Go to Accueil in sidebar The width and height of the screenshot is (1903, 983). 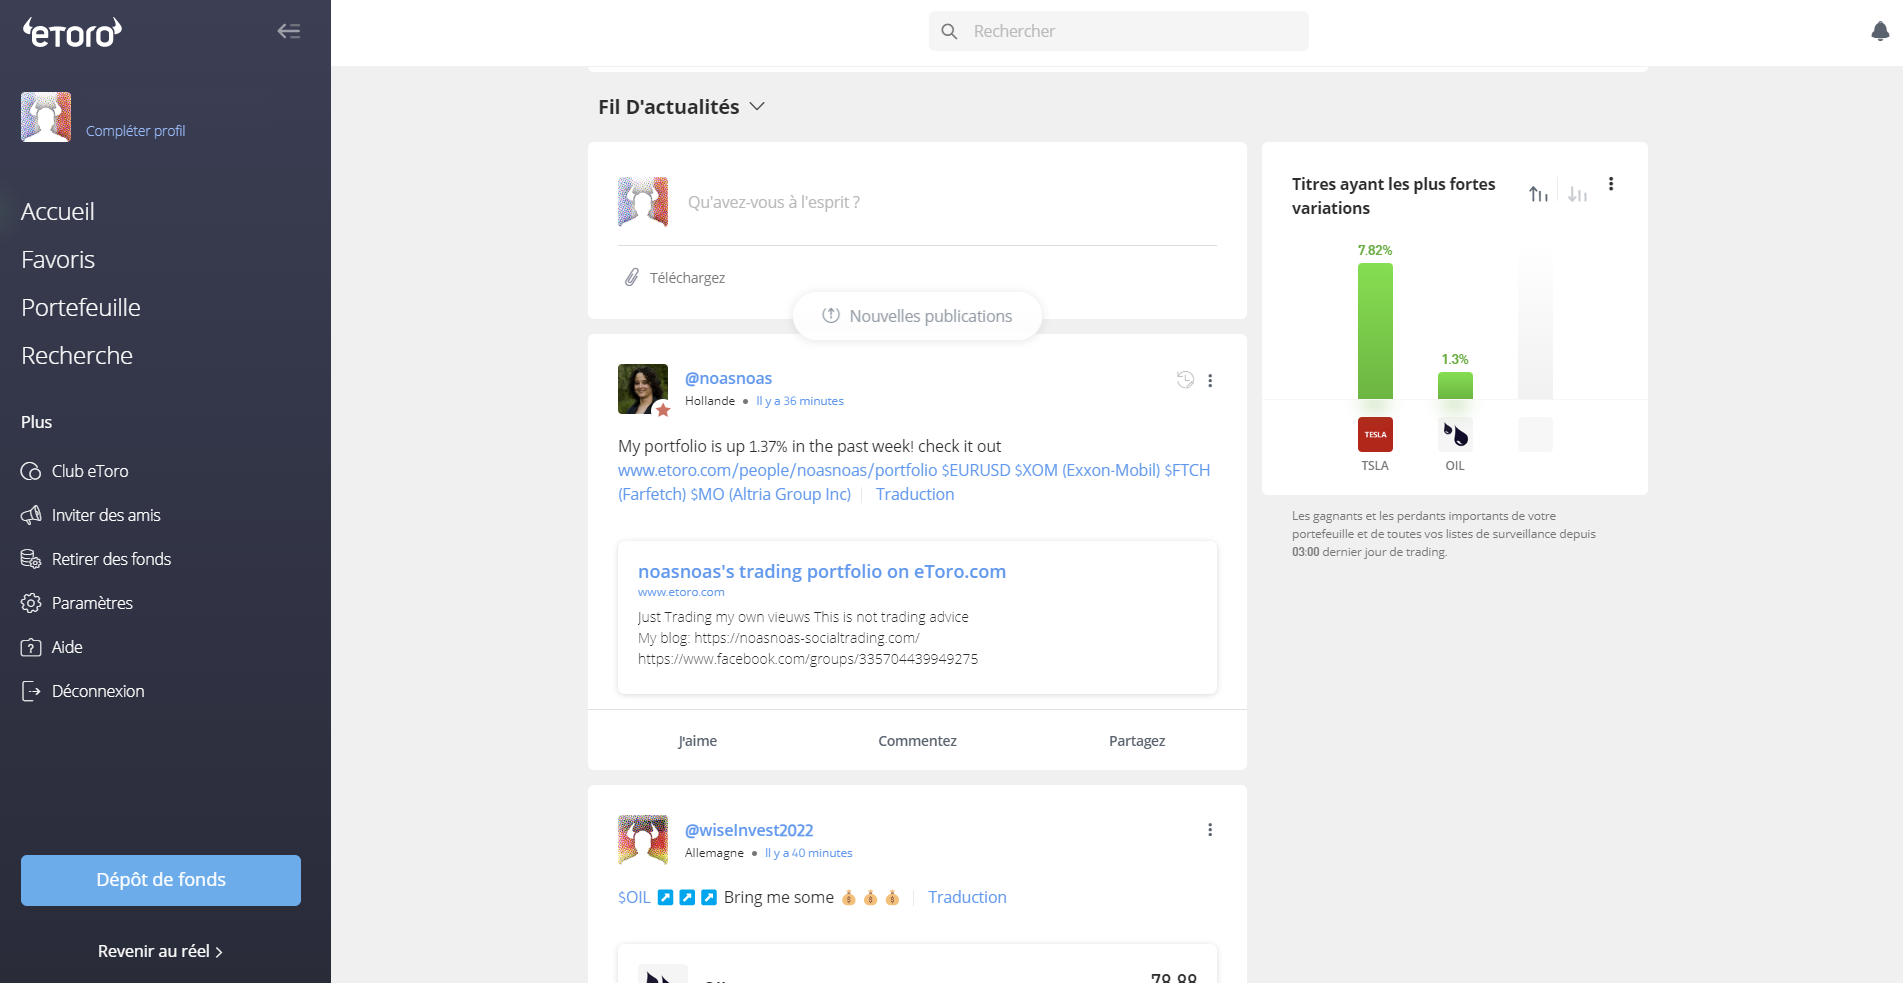click(x=58, y=212)
